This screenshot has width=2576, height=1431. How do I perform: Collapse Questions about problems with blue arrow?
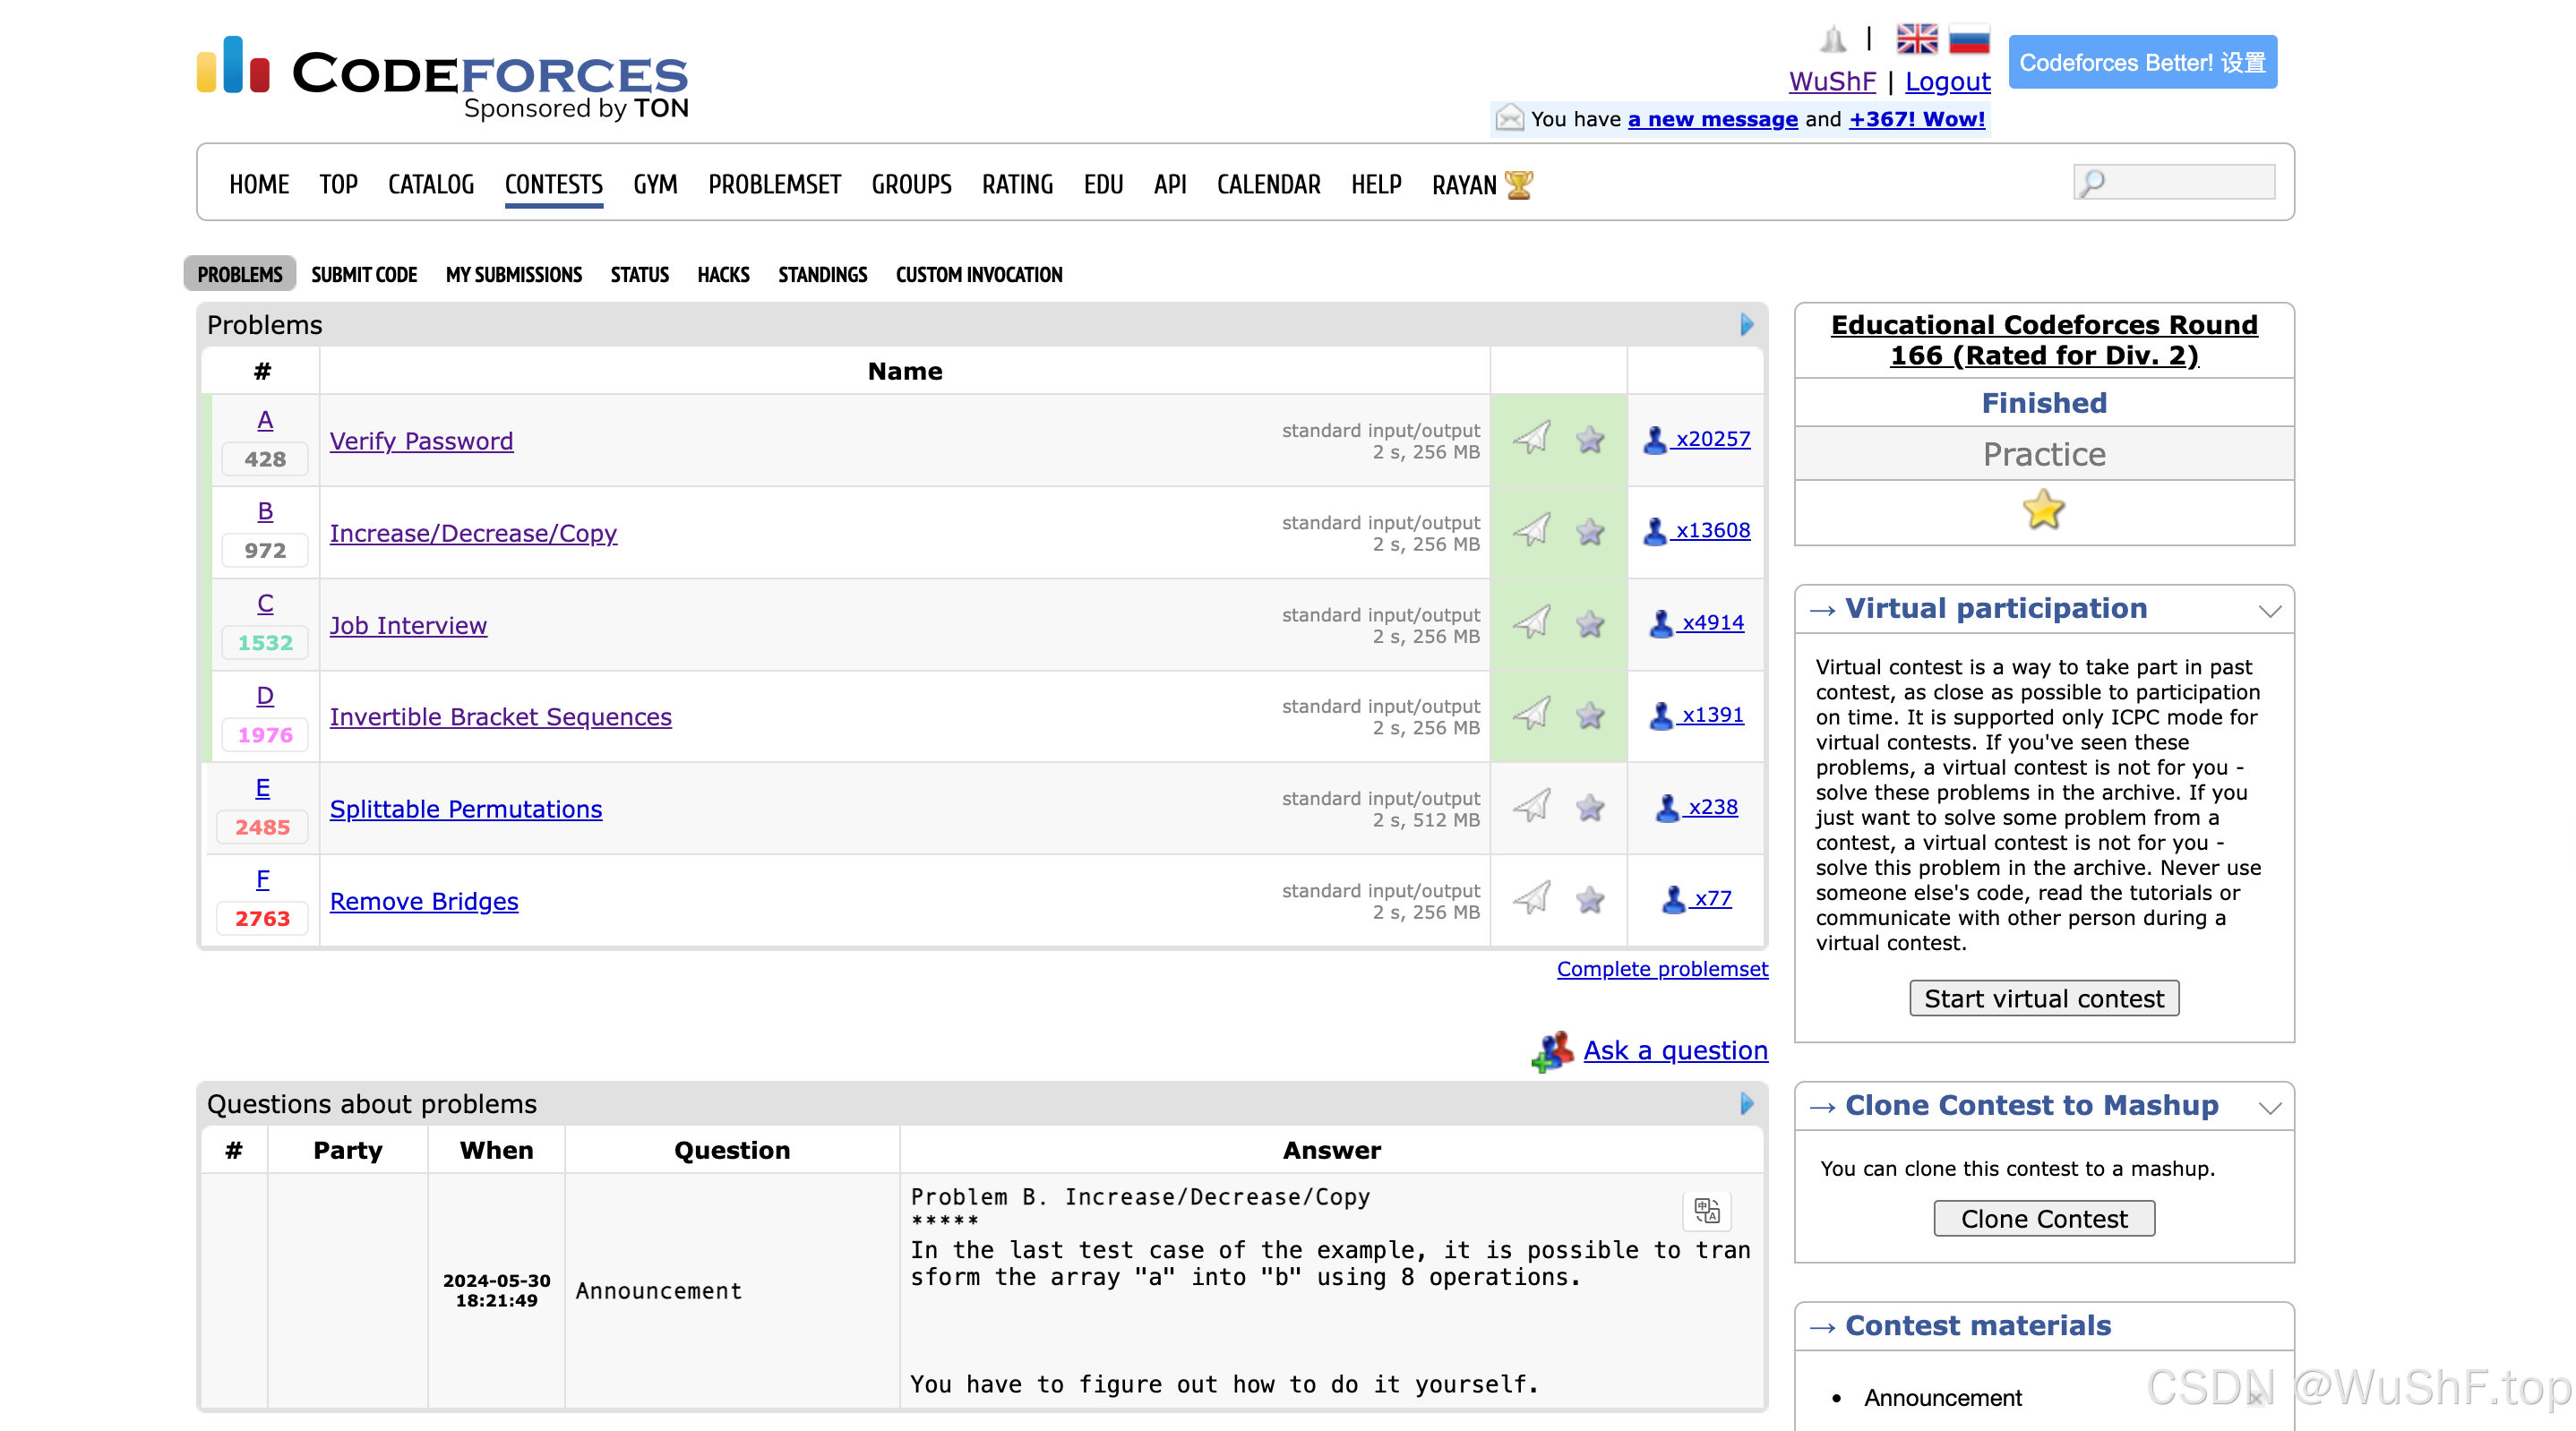(1746, 1103)
